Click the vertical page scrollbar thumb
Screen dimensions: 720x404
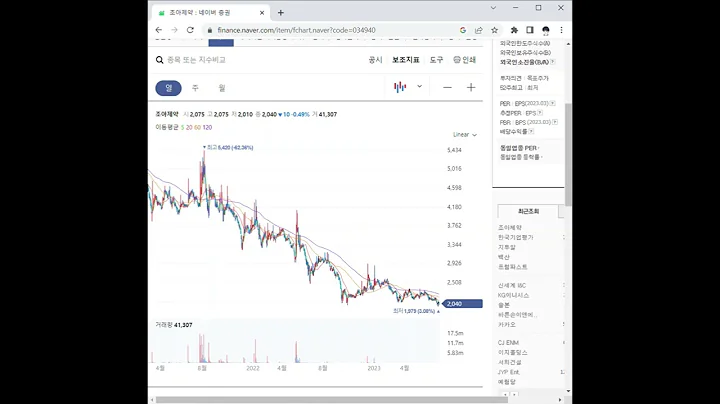(568, 155)
